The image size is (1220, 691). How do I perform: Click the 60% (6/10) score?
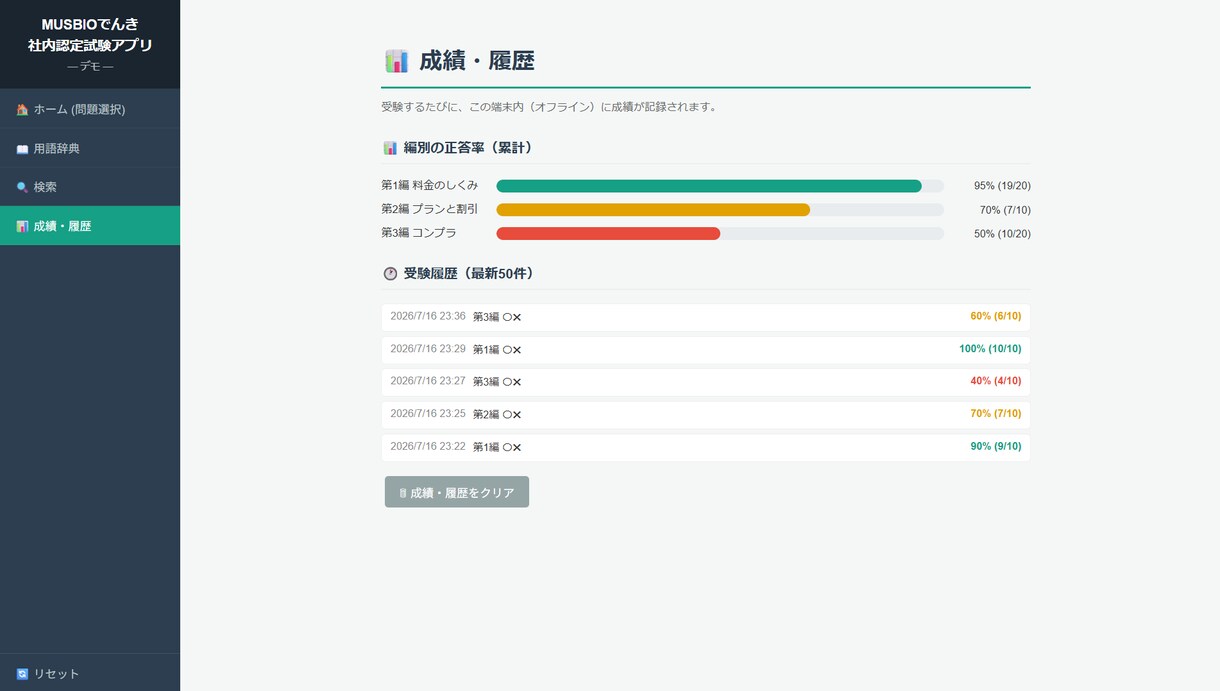[996, 316]
